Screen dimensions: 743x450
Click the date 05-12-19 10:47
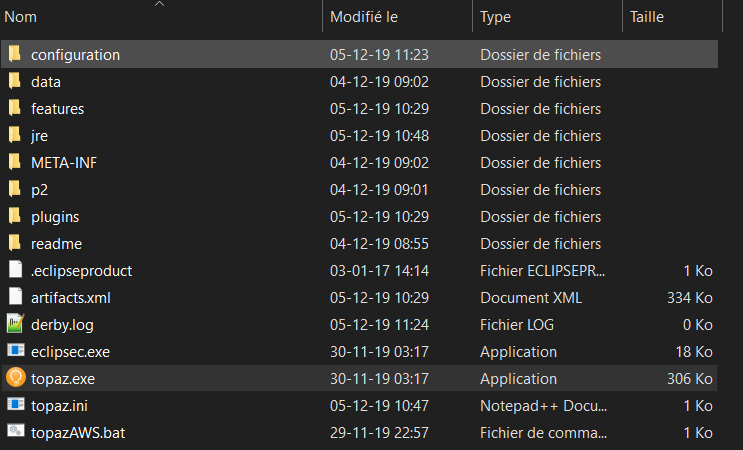coord(380,406)
